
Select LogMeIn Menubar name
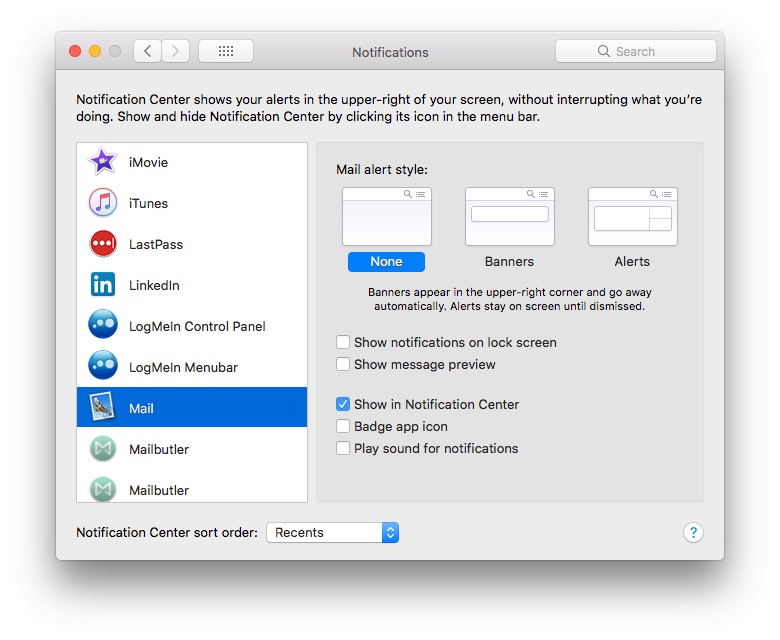coord(183,367)
